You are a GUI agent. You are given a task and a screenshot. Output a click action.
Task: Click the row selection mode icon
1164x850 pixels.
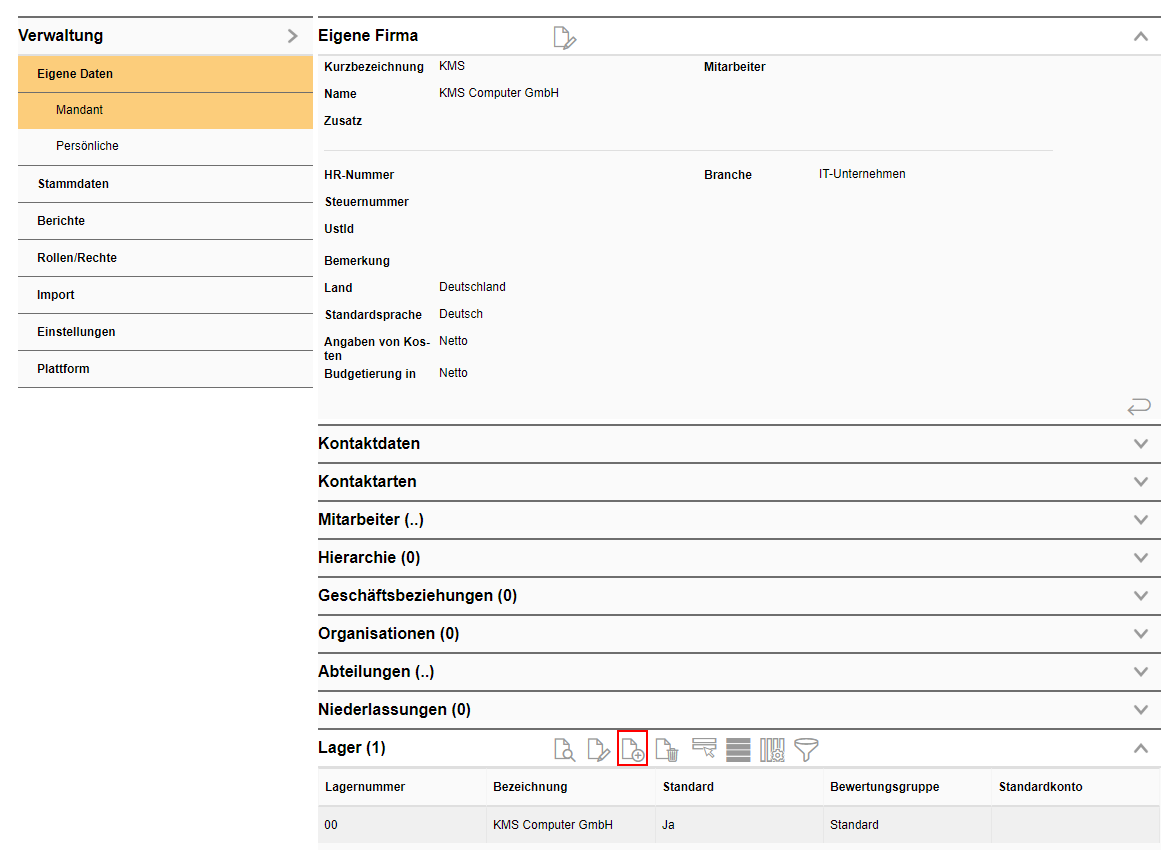click(704, 749)
